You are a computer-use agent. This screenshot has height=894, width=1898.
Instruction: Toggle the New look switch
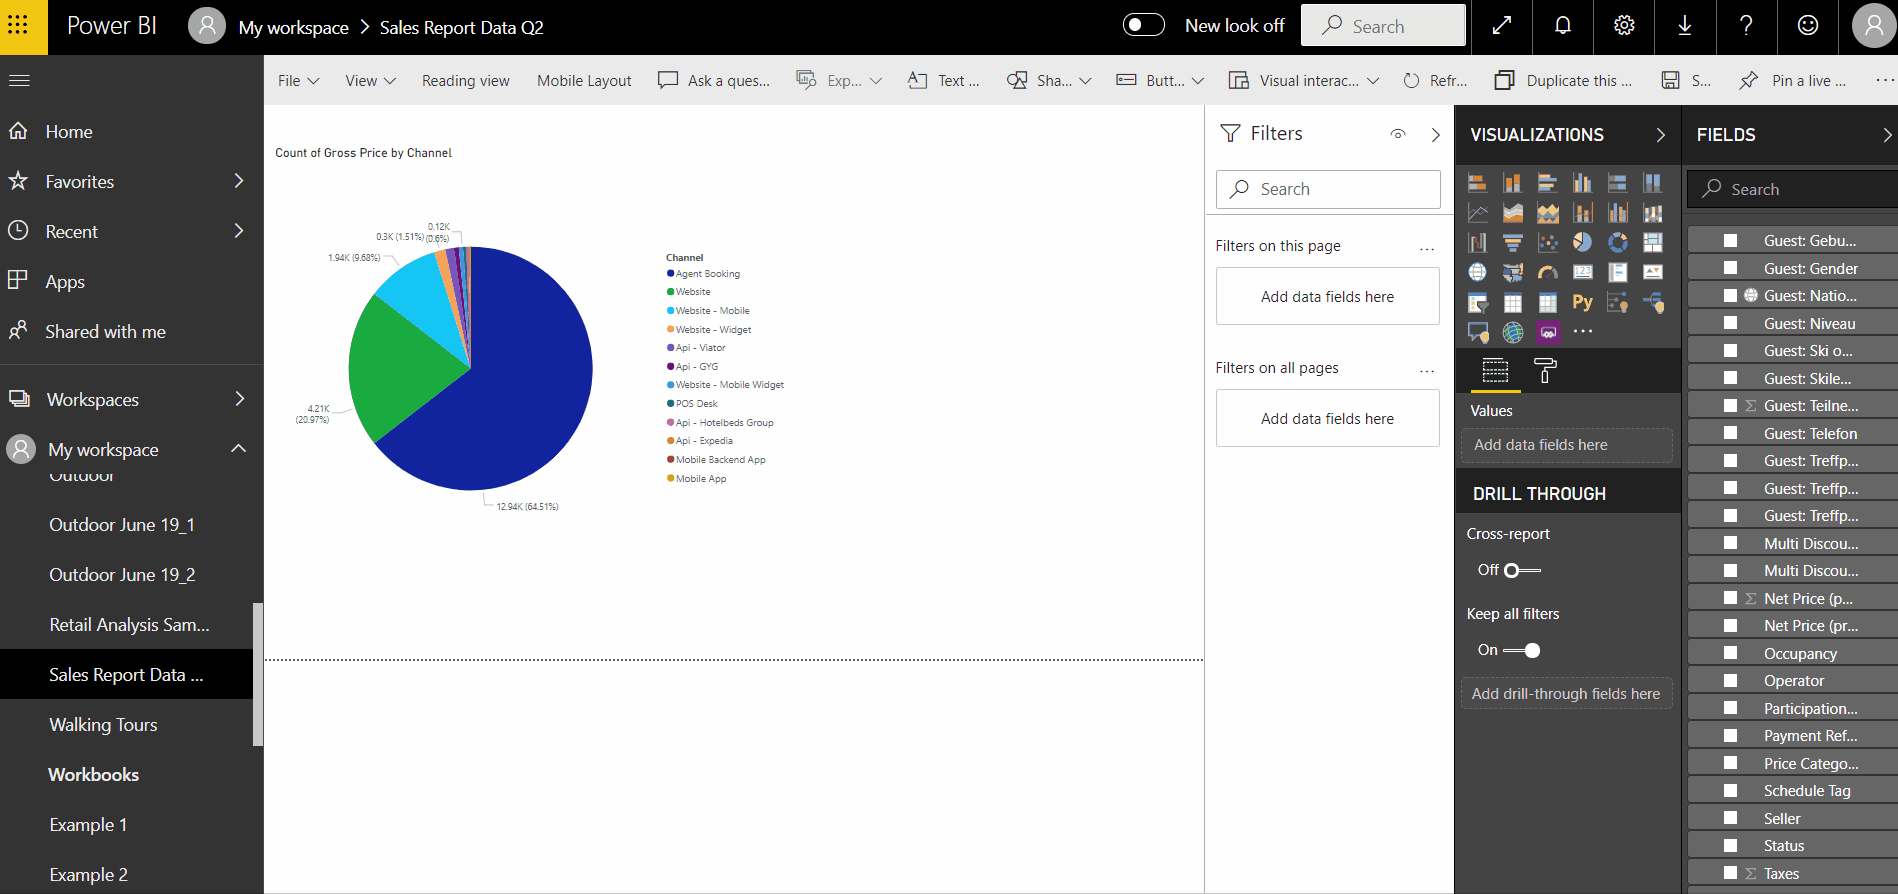(1143, 25)
